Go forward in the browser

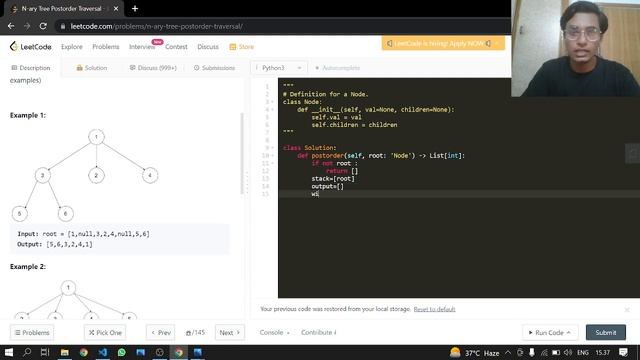27,26
